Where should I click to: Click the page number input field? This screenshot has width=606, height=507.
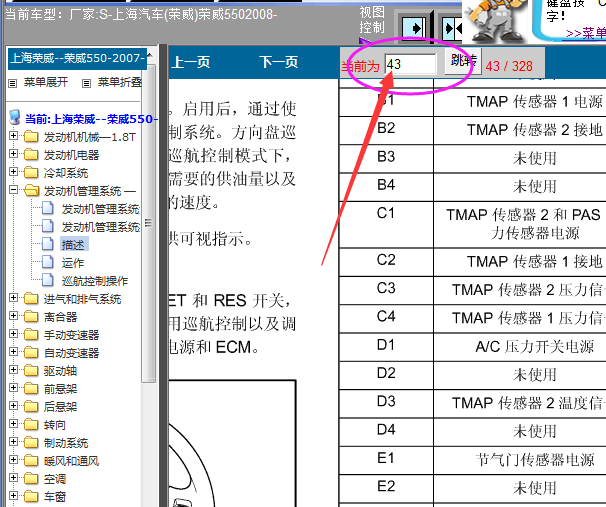click(x=411, y=64)
